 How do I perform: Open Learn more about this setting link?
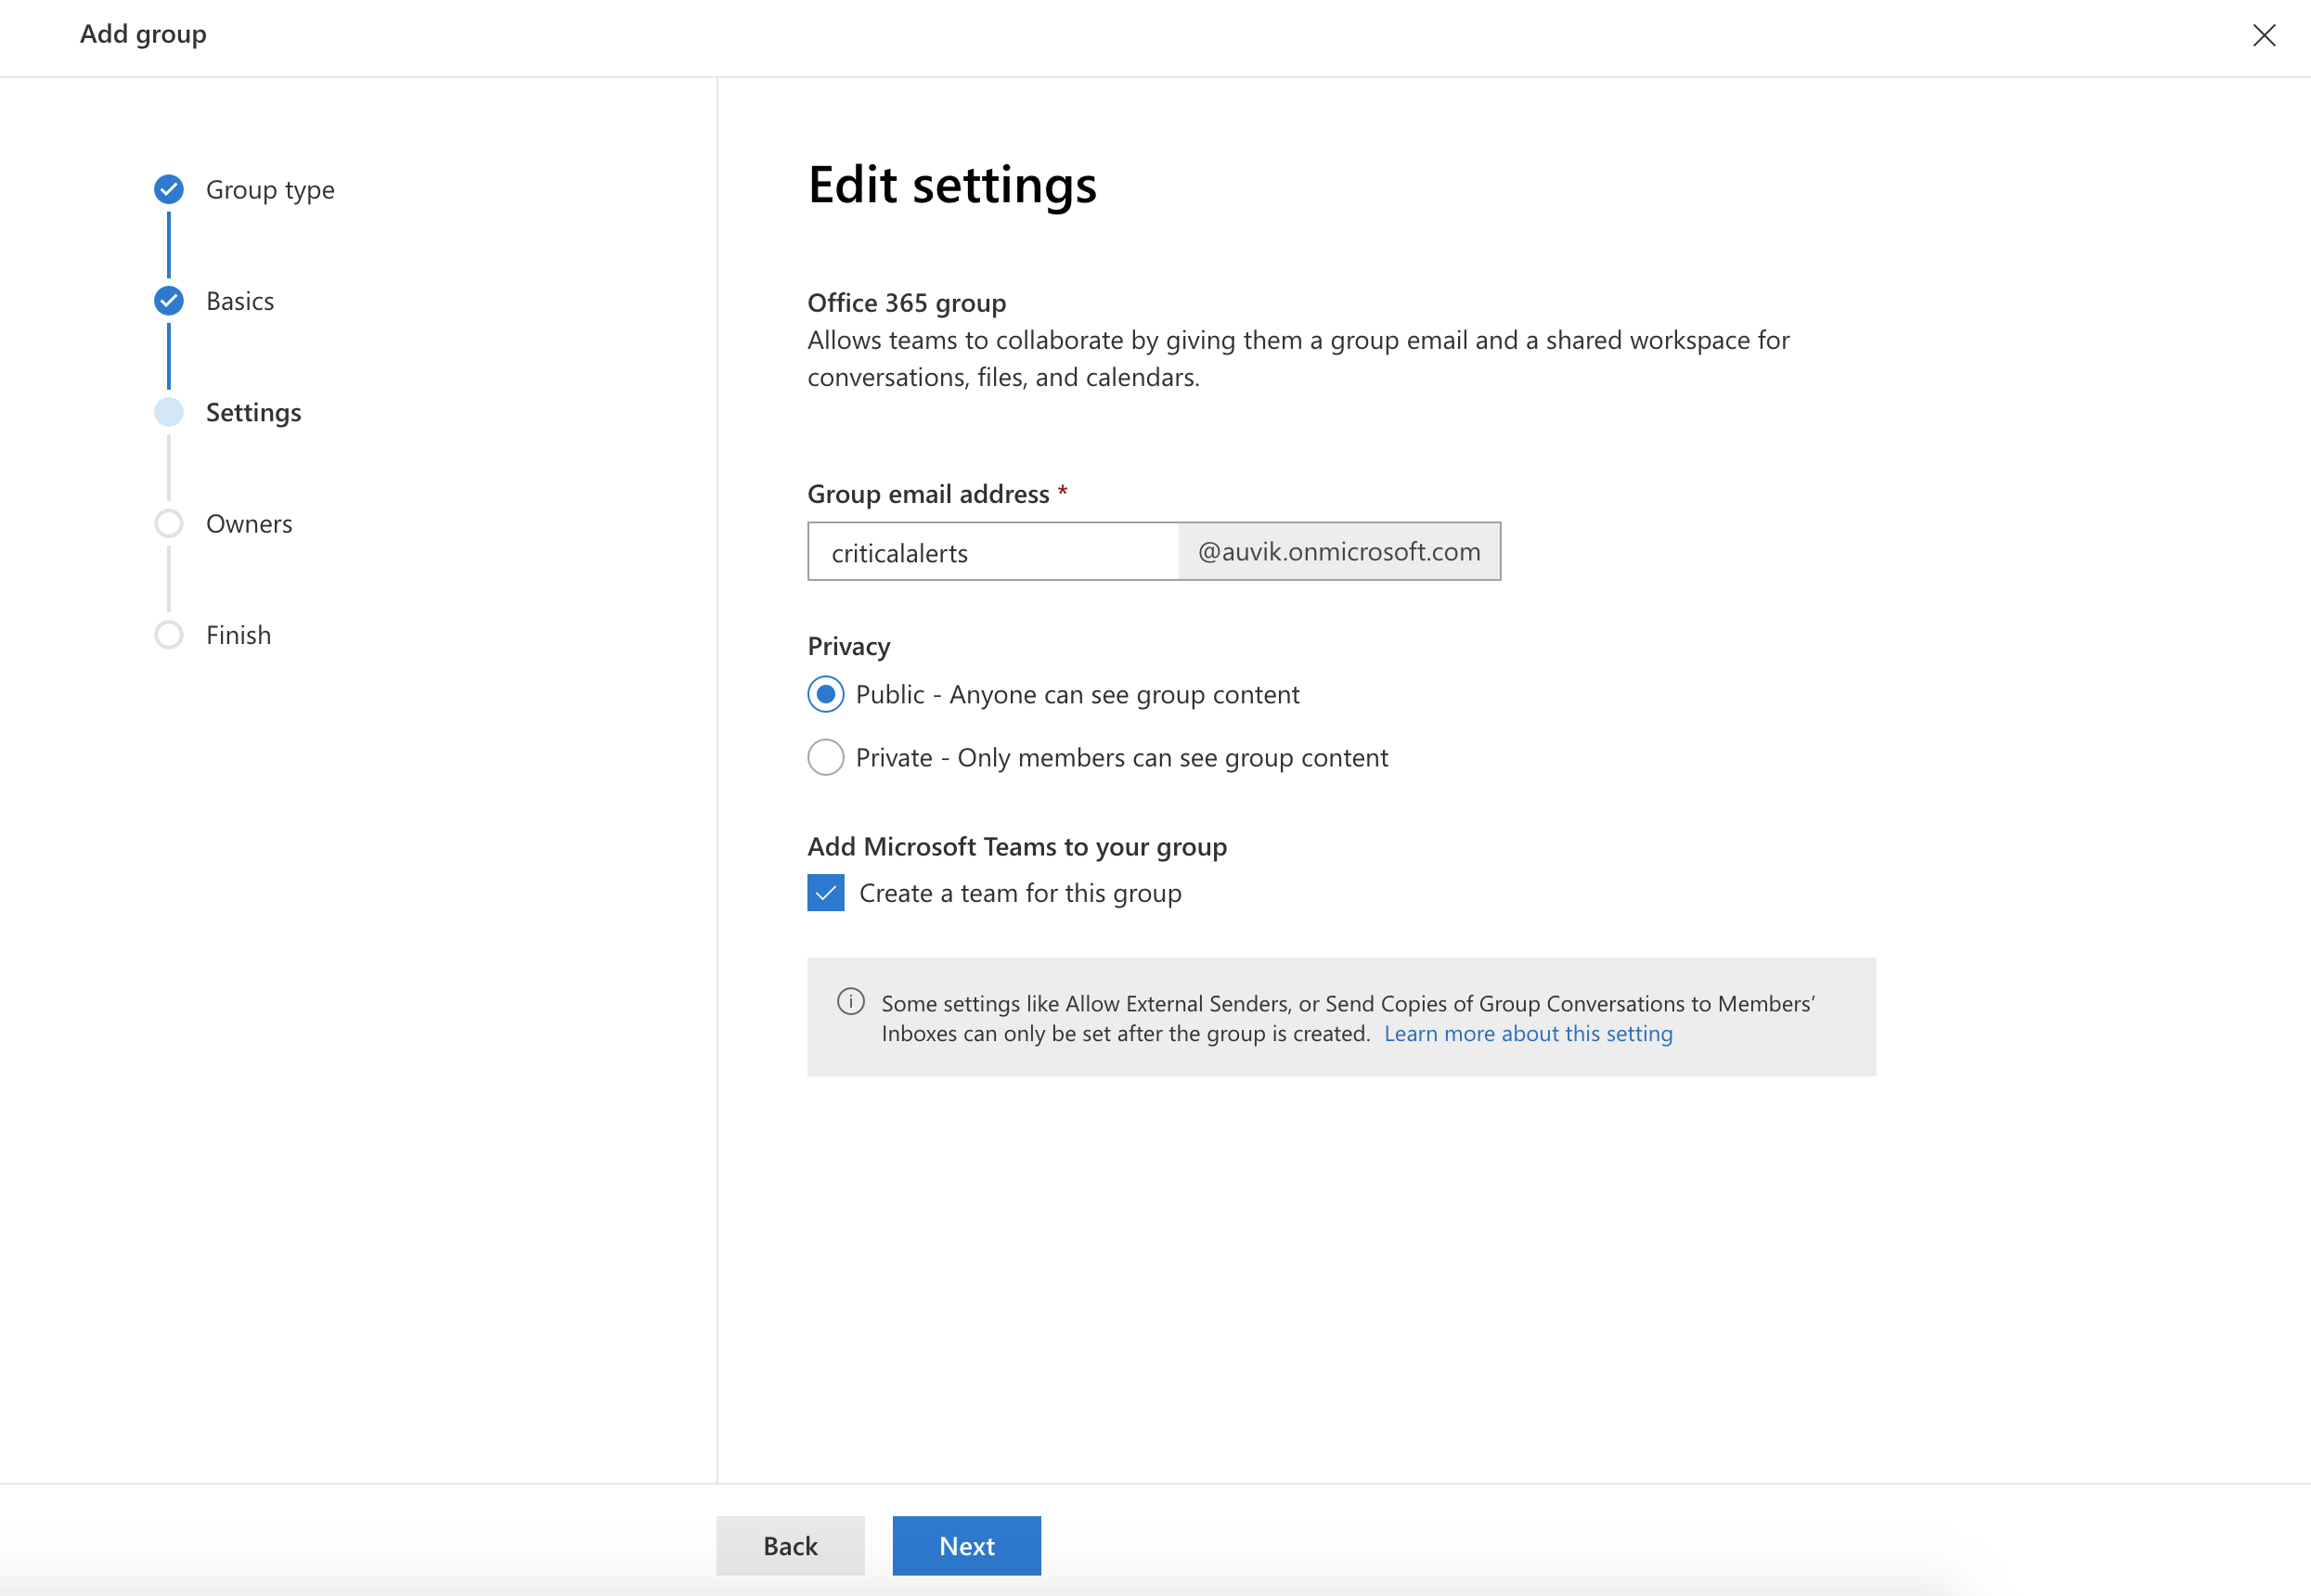[1528, 1033]
